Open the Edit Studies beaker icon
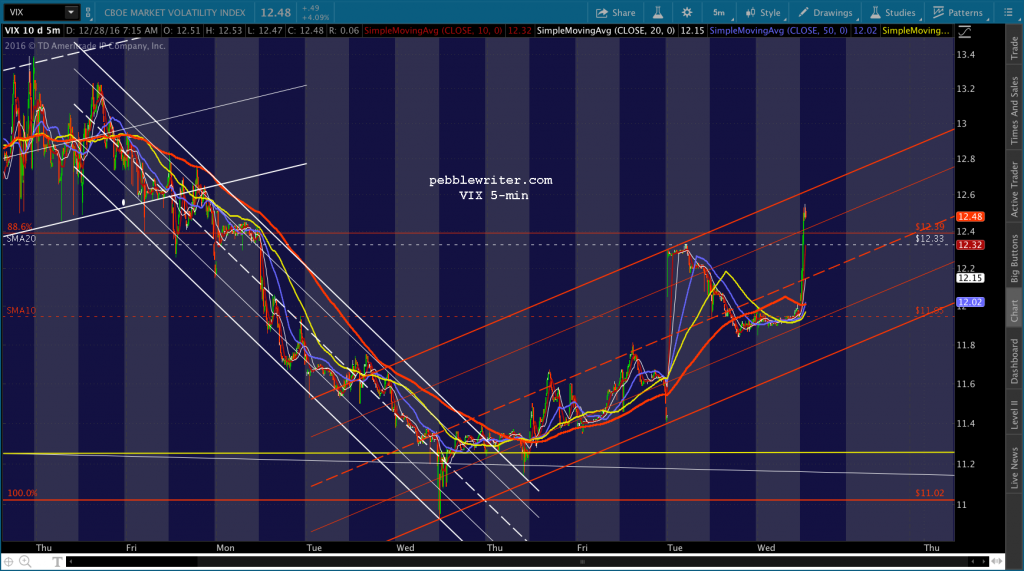Viewport: 1024px width, 571px height. point(658,12)
